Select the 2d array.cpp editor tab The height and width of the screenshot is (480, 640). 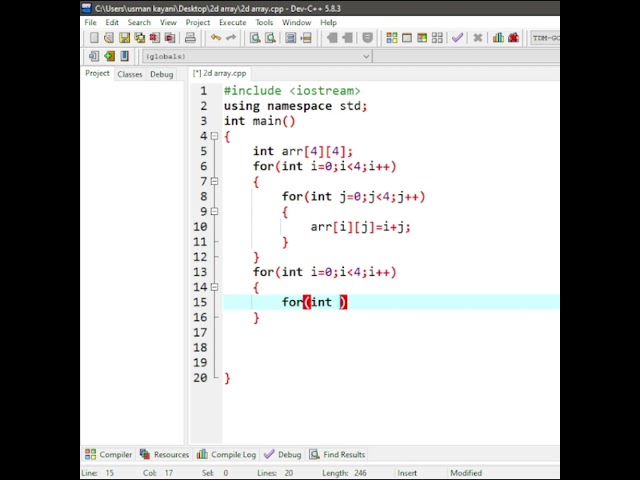click(x=220, y=73)
